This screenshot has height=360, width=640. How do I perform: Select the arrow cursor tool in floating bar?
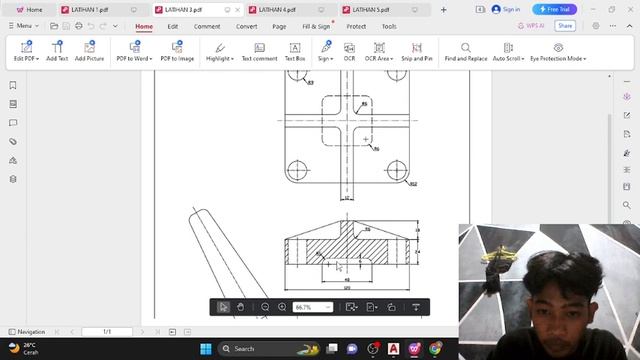pos(223,307)
